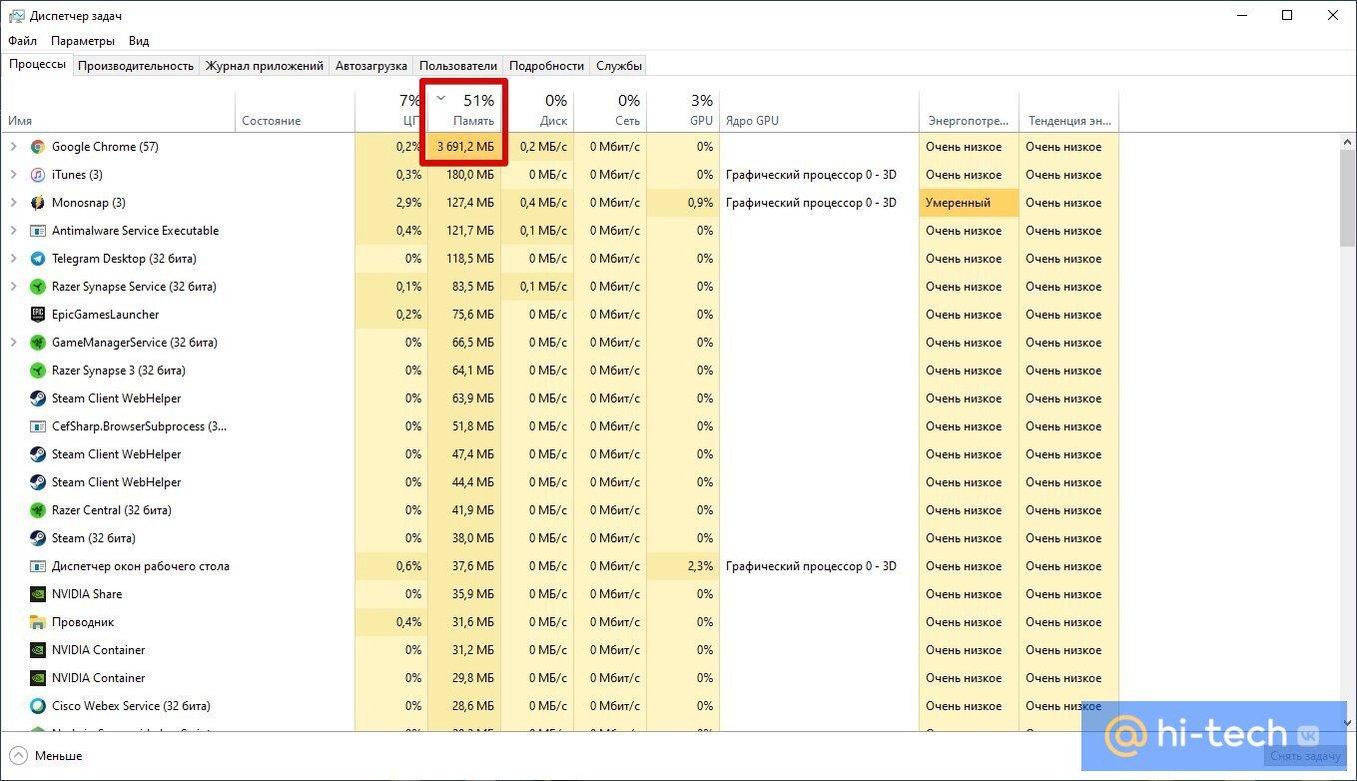Click the iTunes process icon

coord(38,175)
